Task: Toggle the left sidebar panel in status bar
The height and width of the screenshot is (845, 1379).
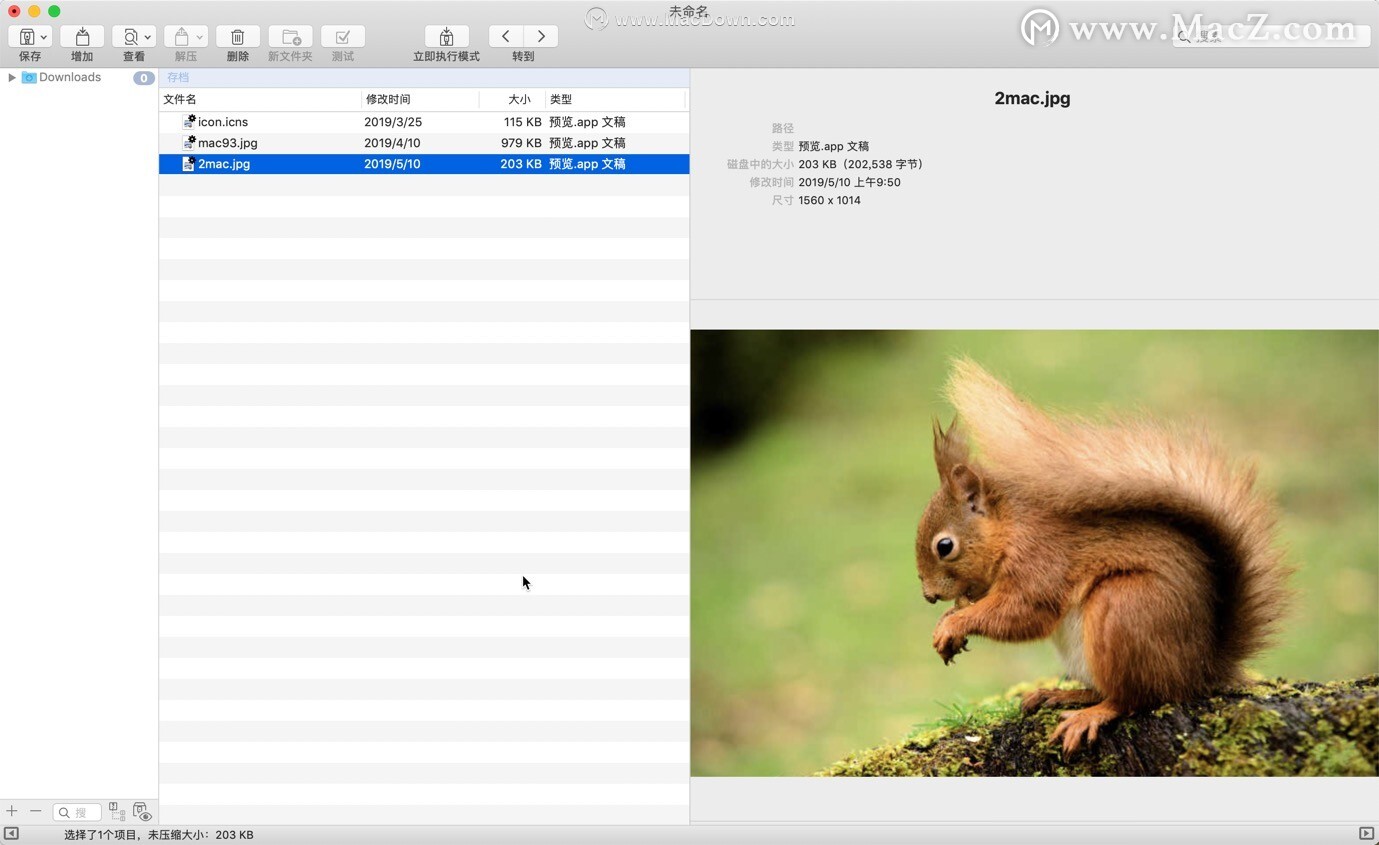Action: point(11,833)
